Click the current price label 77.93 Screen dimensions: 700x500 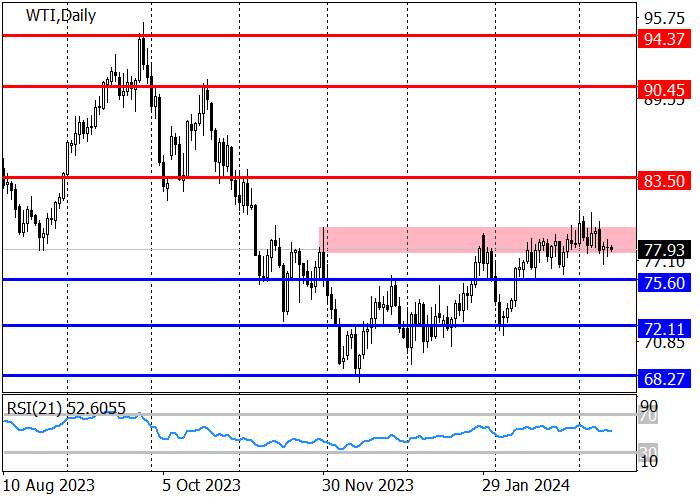click(x=664, y=250)
